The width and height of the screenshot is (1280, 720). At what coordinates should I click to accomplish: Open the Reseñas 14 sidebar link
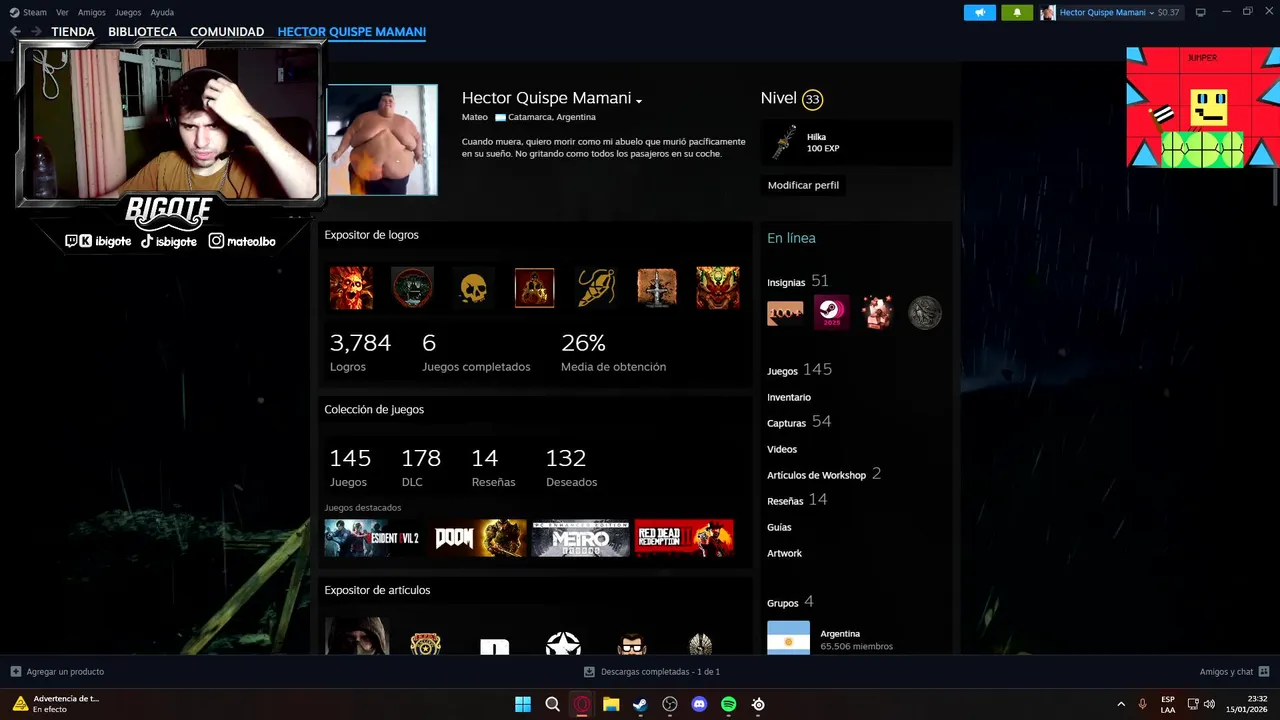[x=797, y=500]
